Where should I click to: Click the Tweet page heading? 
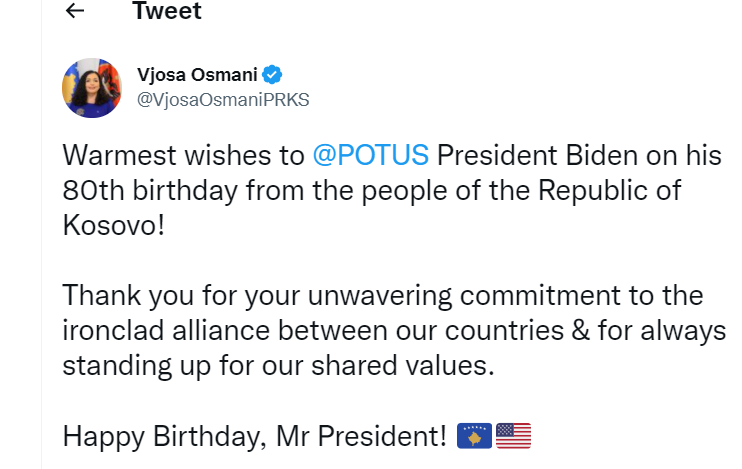(166, 12)
